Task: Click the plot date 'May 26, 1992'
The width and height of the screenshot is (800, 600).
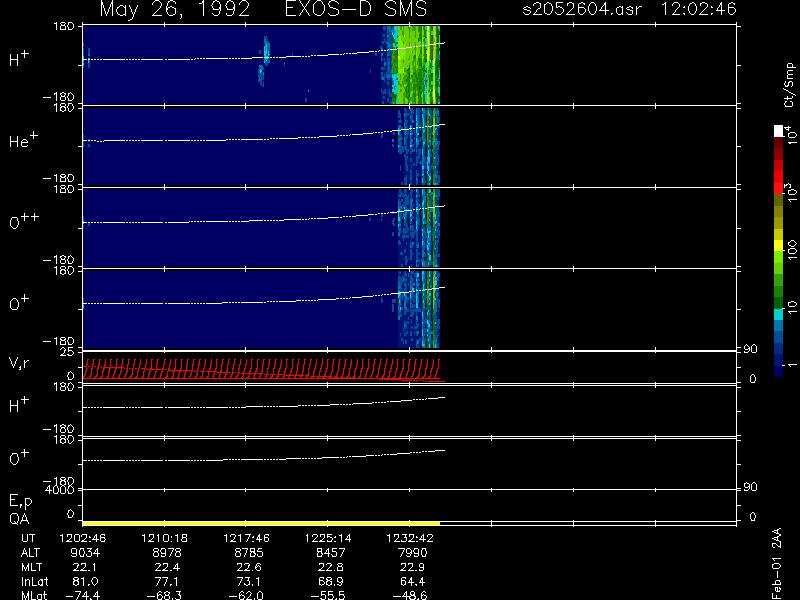Action: tap(174, 9)
